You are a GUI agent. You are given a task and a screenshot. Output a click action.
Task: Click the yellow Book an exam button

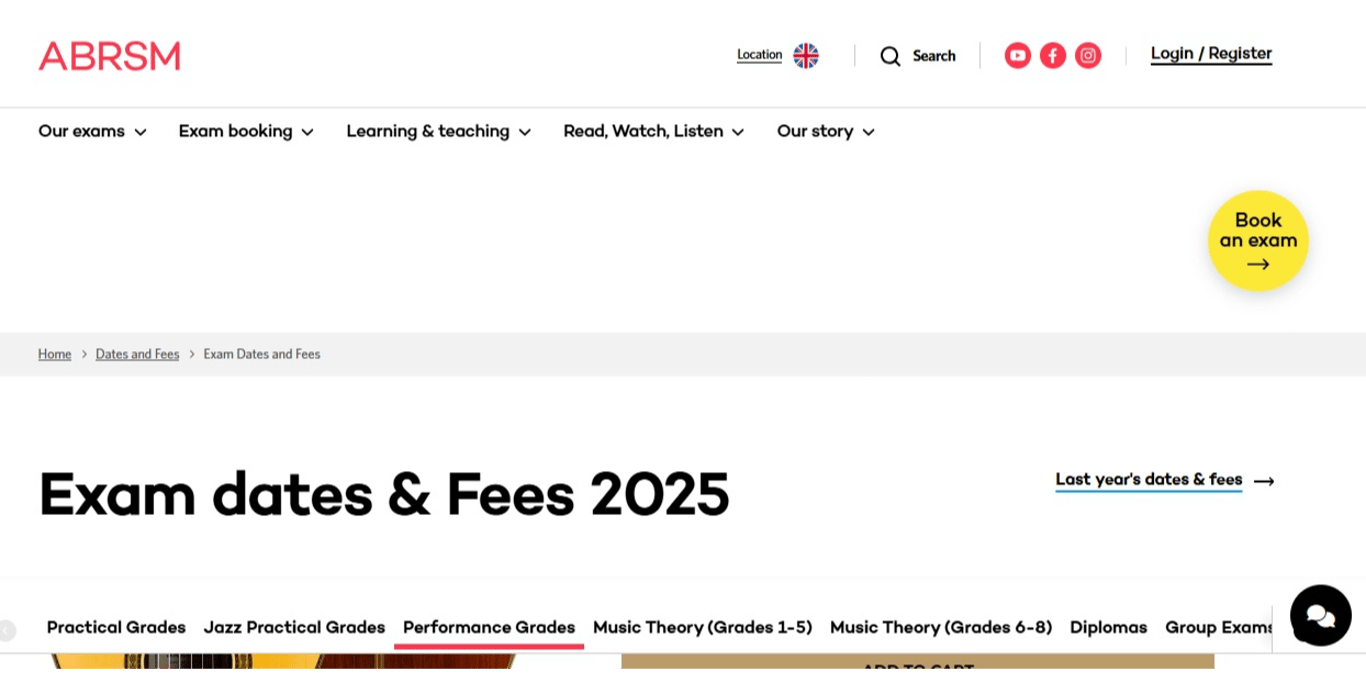point(1258,241)
